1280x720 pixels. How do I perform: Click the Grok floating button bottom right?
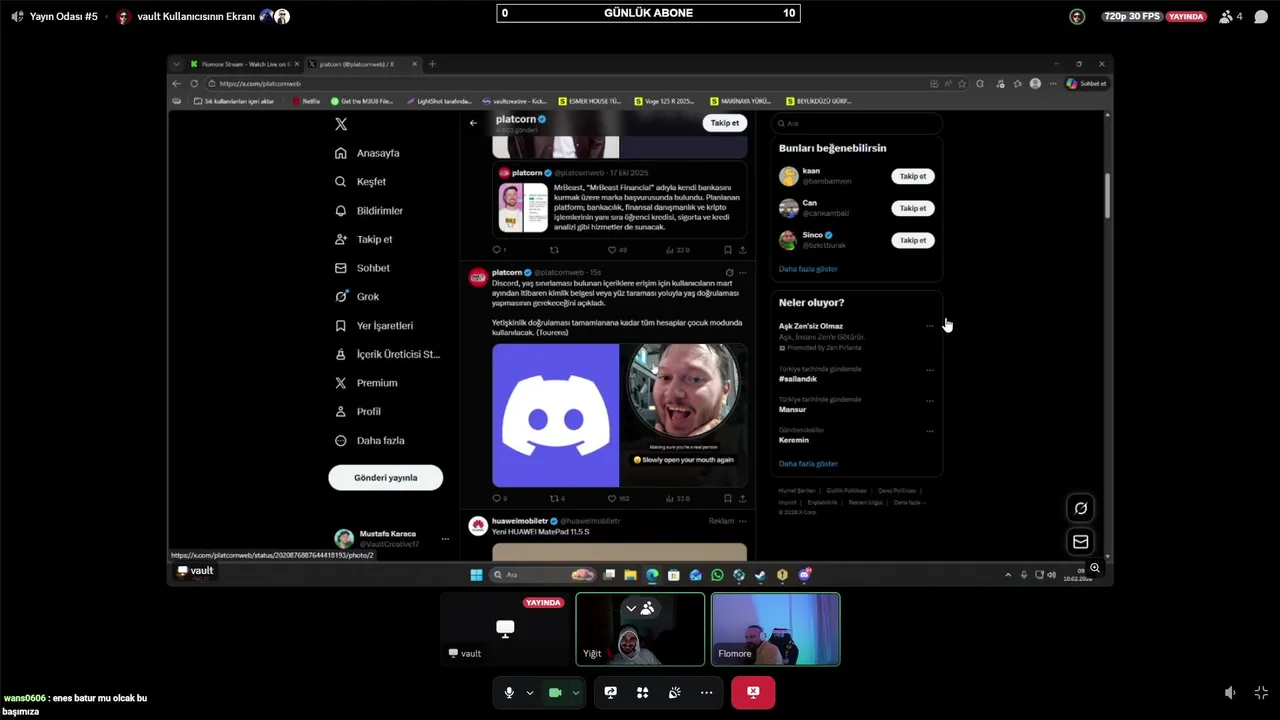pos(1080,508)
